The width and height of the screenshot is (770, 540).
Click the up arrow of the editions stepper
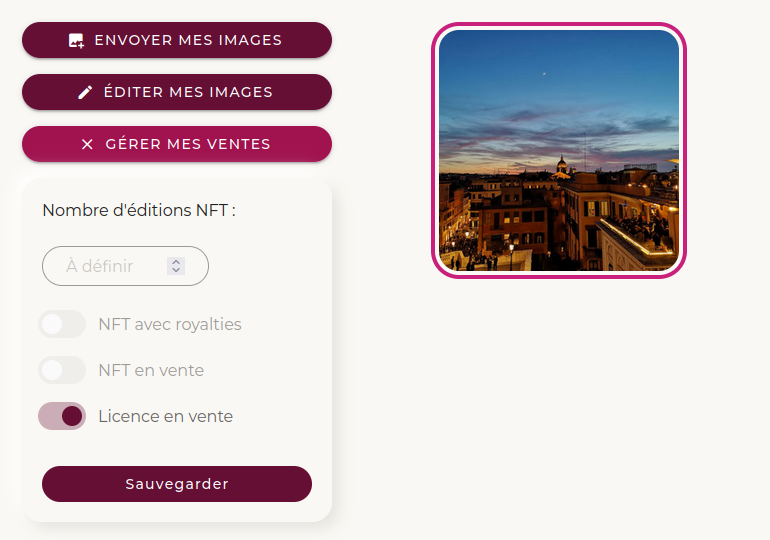[176, 262]
